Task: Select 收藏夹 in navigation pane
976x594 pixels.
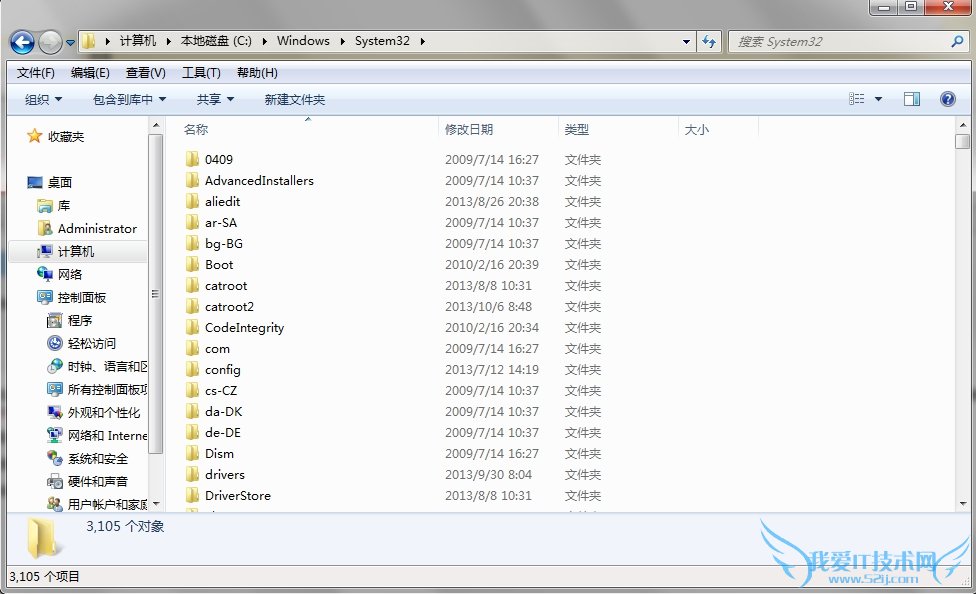Action: tap(65, 136)
